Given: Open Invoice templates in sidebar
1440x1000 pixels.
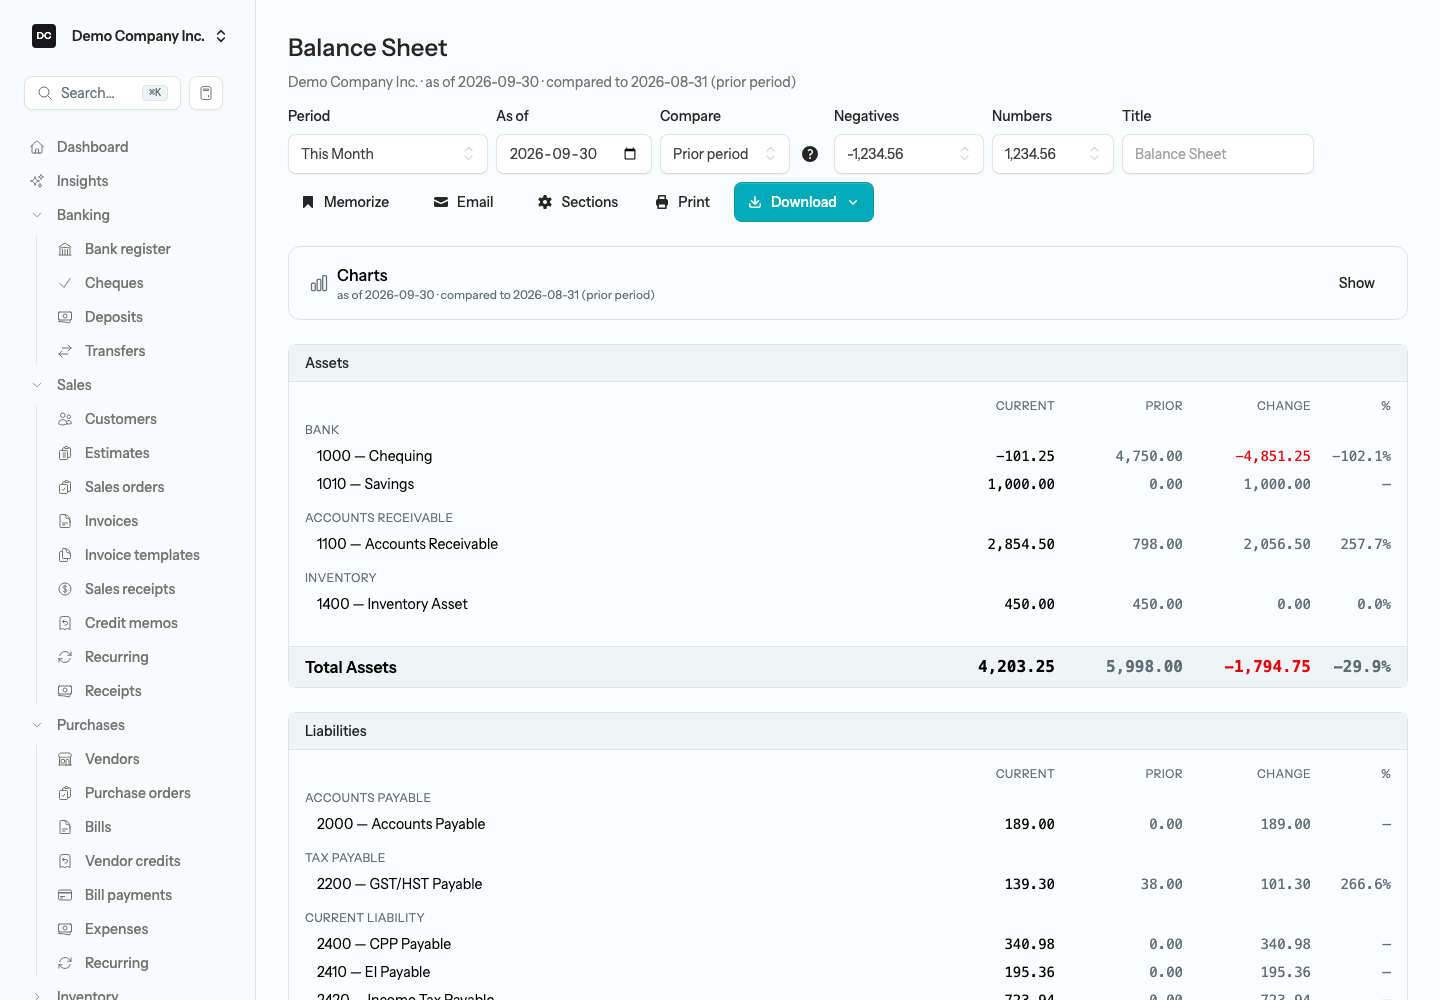Looking at the screenshot, I should pos(142,555).
